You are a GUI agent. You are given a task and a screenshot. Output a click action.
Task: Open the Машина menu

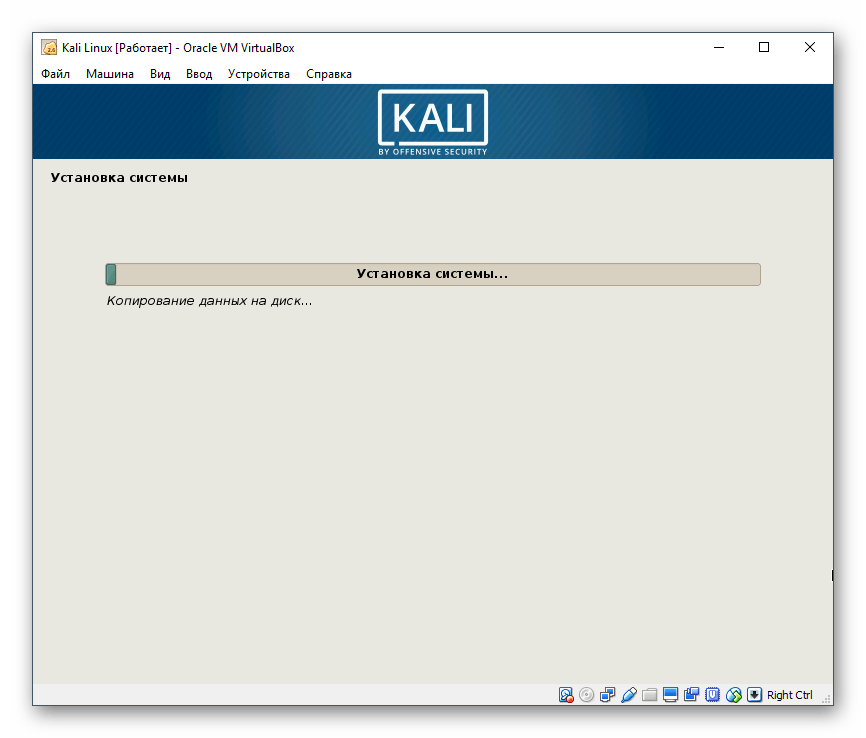point(110,73)
